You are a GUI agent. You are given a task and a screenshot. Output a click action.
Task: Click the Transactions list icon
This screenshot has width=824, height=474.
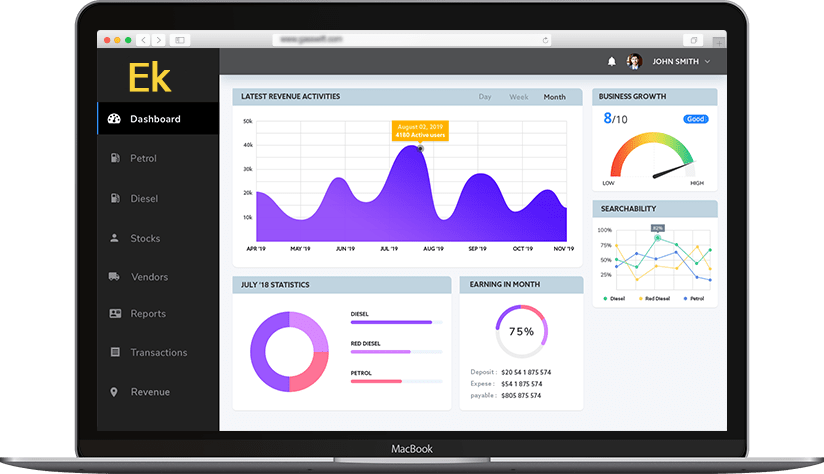click(115, 352)
